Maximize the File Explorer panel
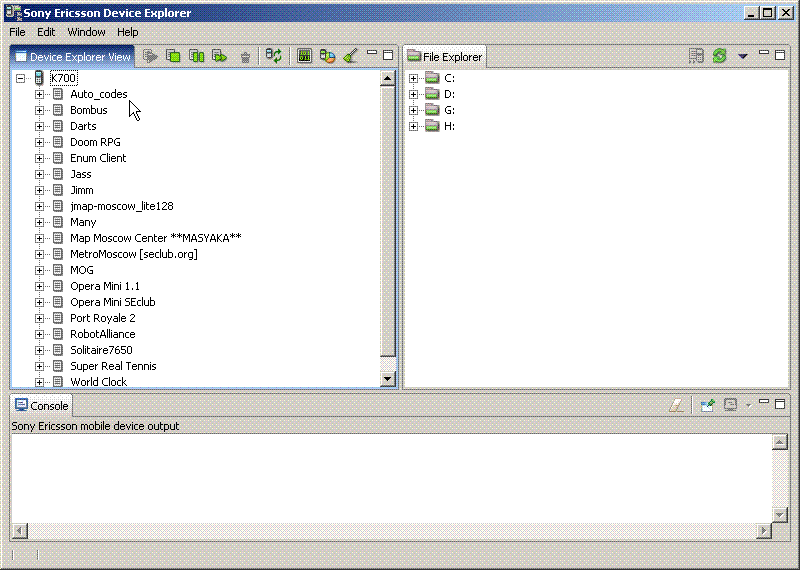This screenshot has height=570, width=800. click(780, 55)
